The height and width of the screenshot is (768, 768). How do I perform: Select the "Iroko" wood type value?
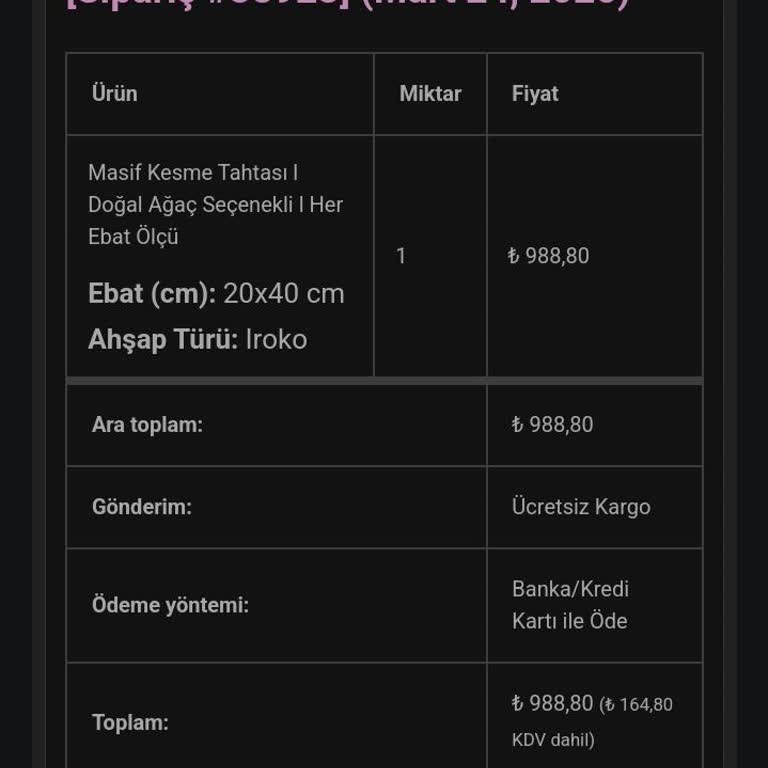[x=276, y=340]
